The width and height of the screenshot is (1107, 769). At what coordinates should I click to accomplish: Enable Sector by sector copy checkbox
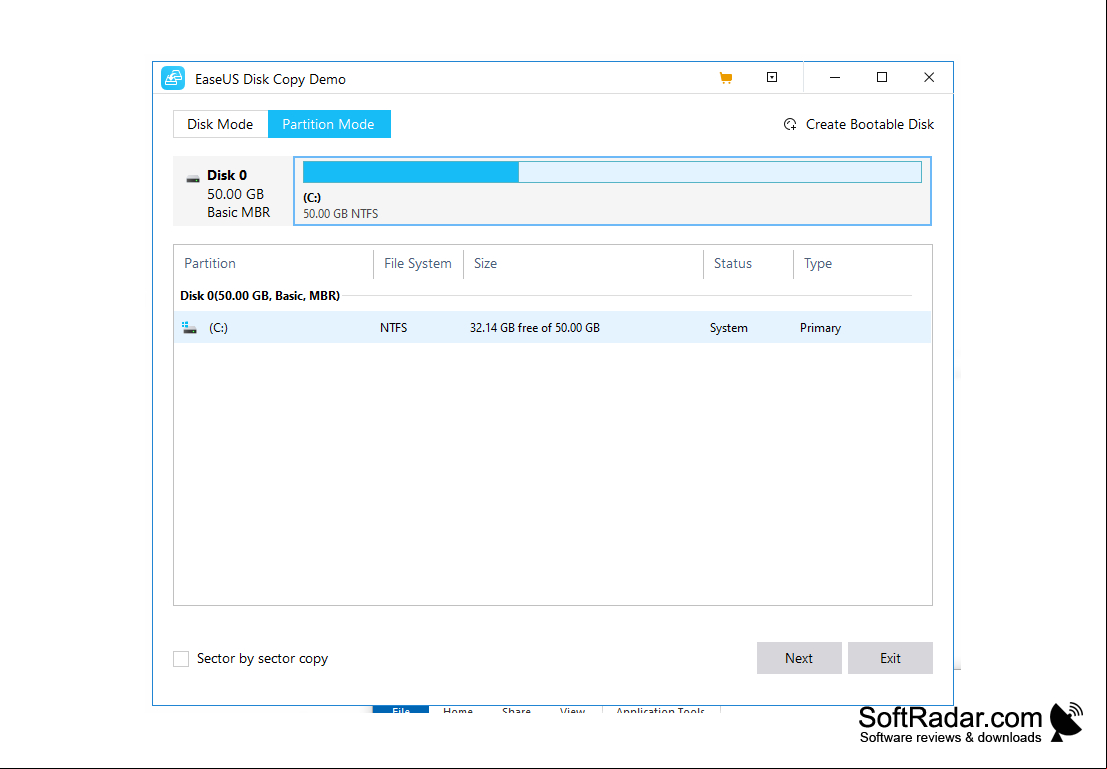click(181, 659)
